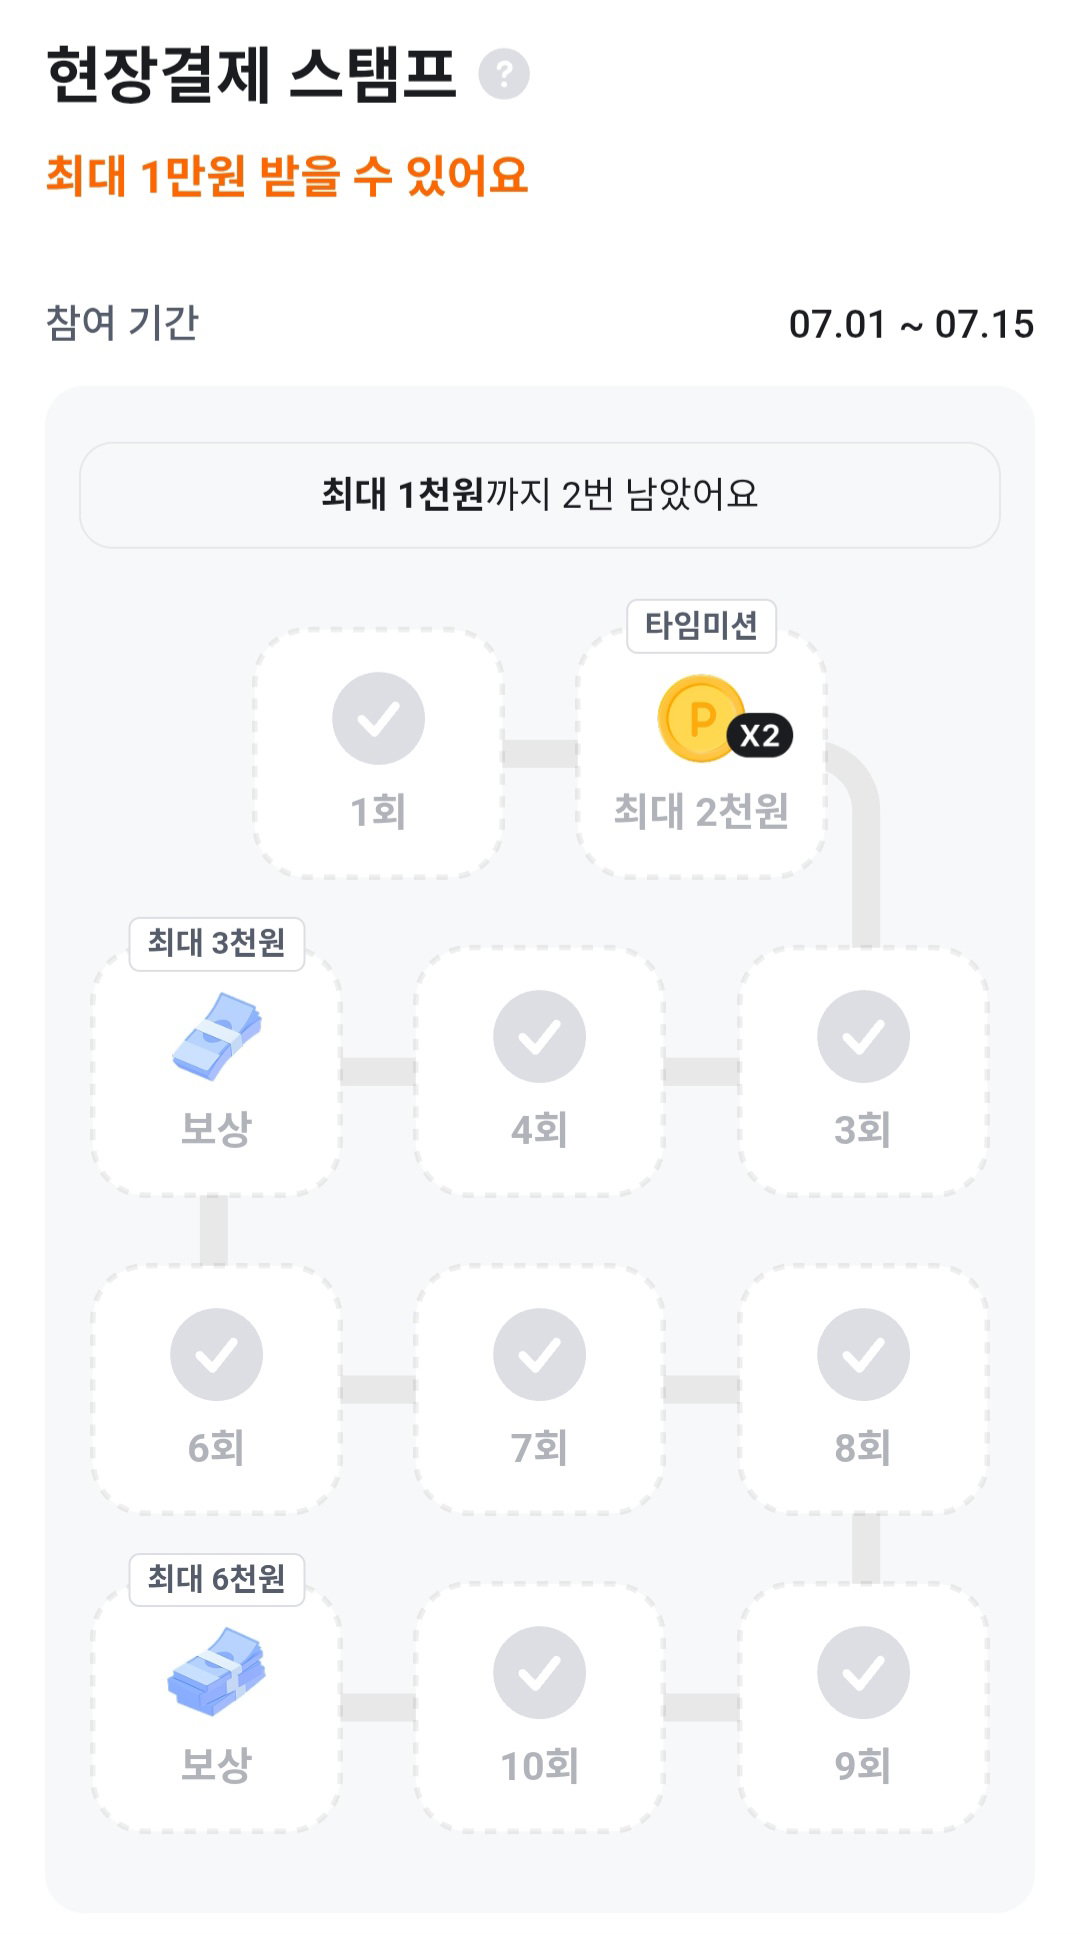Image resolution: width=1080 pixels, height=1934 pixels.
Task: Tap the 현장결제 스탬프 title
Action: [x=251, y=75]
